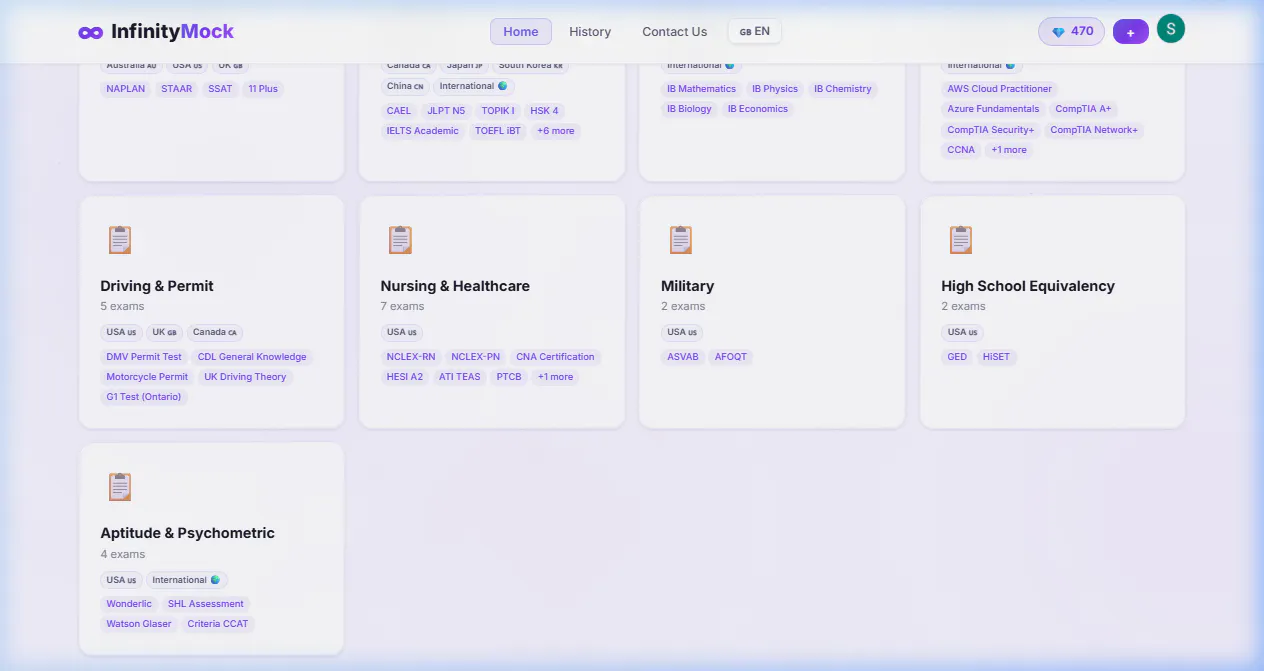Select the CompTIA Security+ exam

click(991, 130)
